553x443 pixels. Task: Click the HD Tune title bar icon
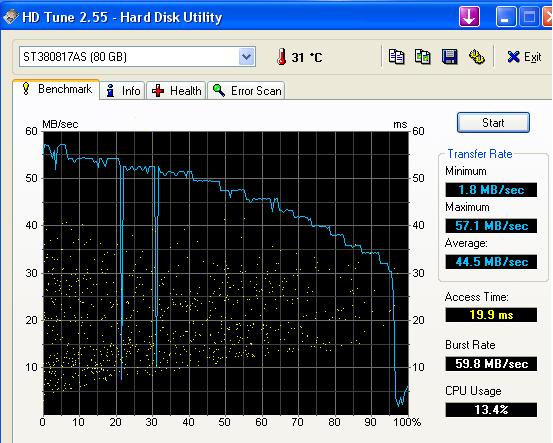click(x=10, y=16)
